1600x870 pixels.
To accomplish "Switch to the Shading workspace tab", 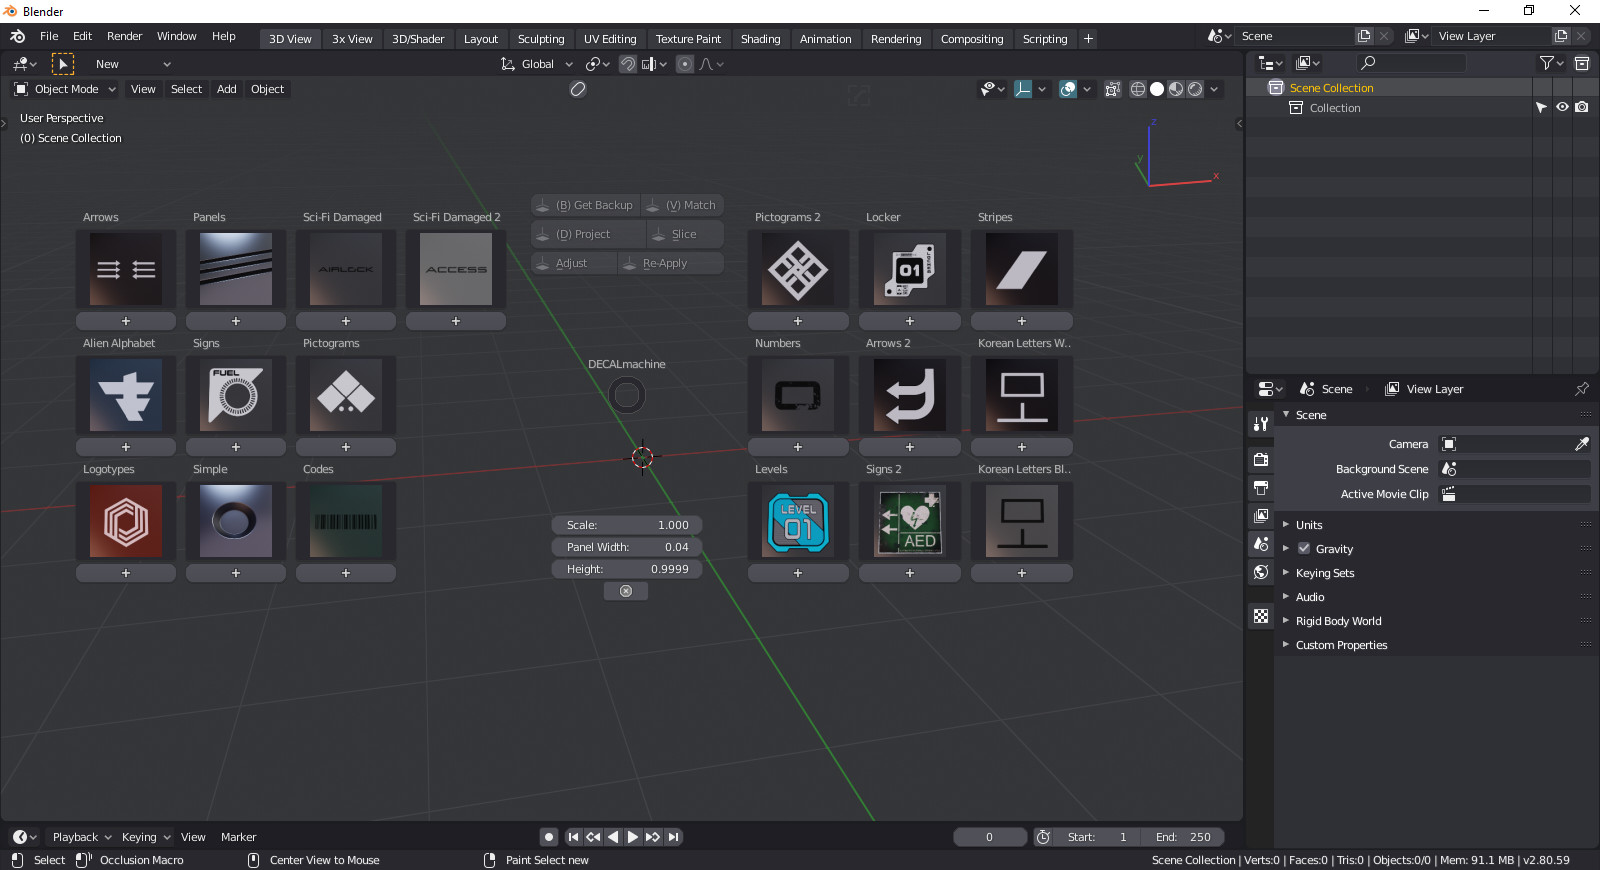I will (x=760, y=39).
